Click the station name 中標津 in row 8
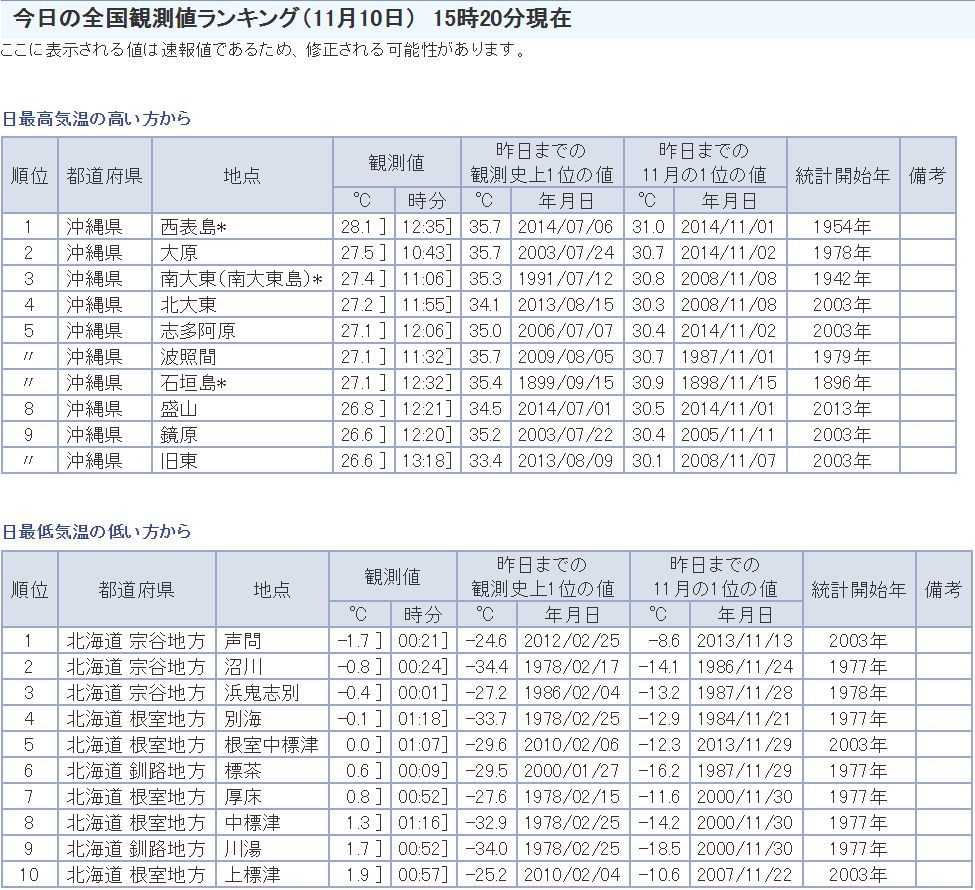The width and height of the screenshot is (975, 890). [252, 823]
